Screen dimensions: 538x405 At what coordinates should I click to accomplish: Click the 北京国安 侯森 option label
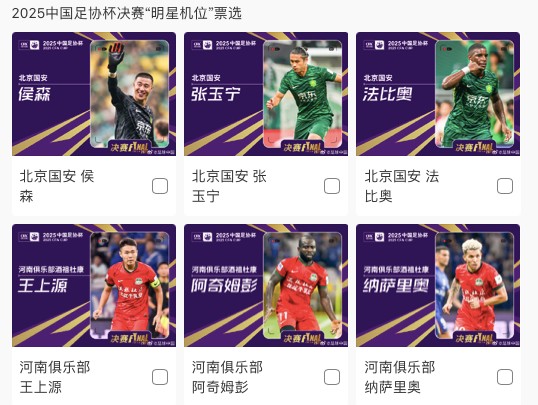pyautogui.click(x=57, y=186)
